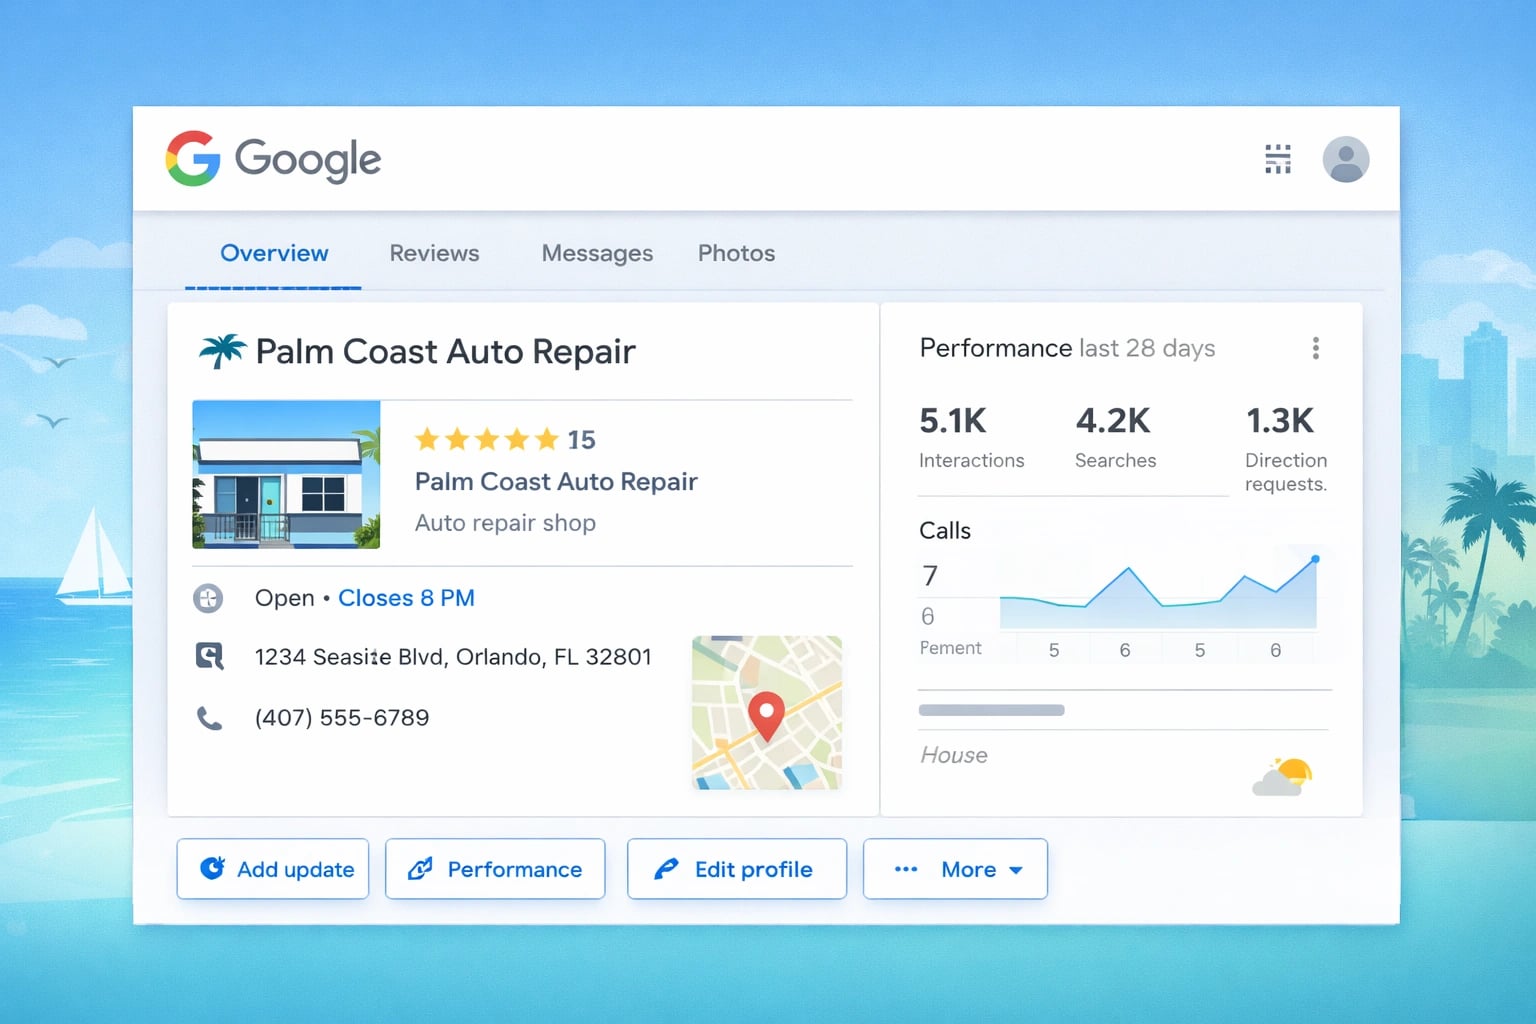Open the More button's chevron arrow
Viewport: 1536px width, 1024px height.
(x=1018, y=870)
